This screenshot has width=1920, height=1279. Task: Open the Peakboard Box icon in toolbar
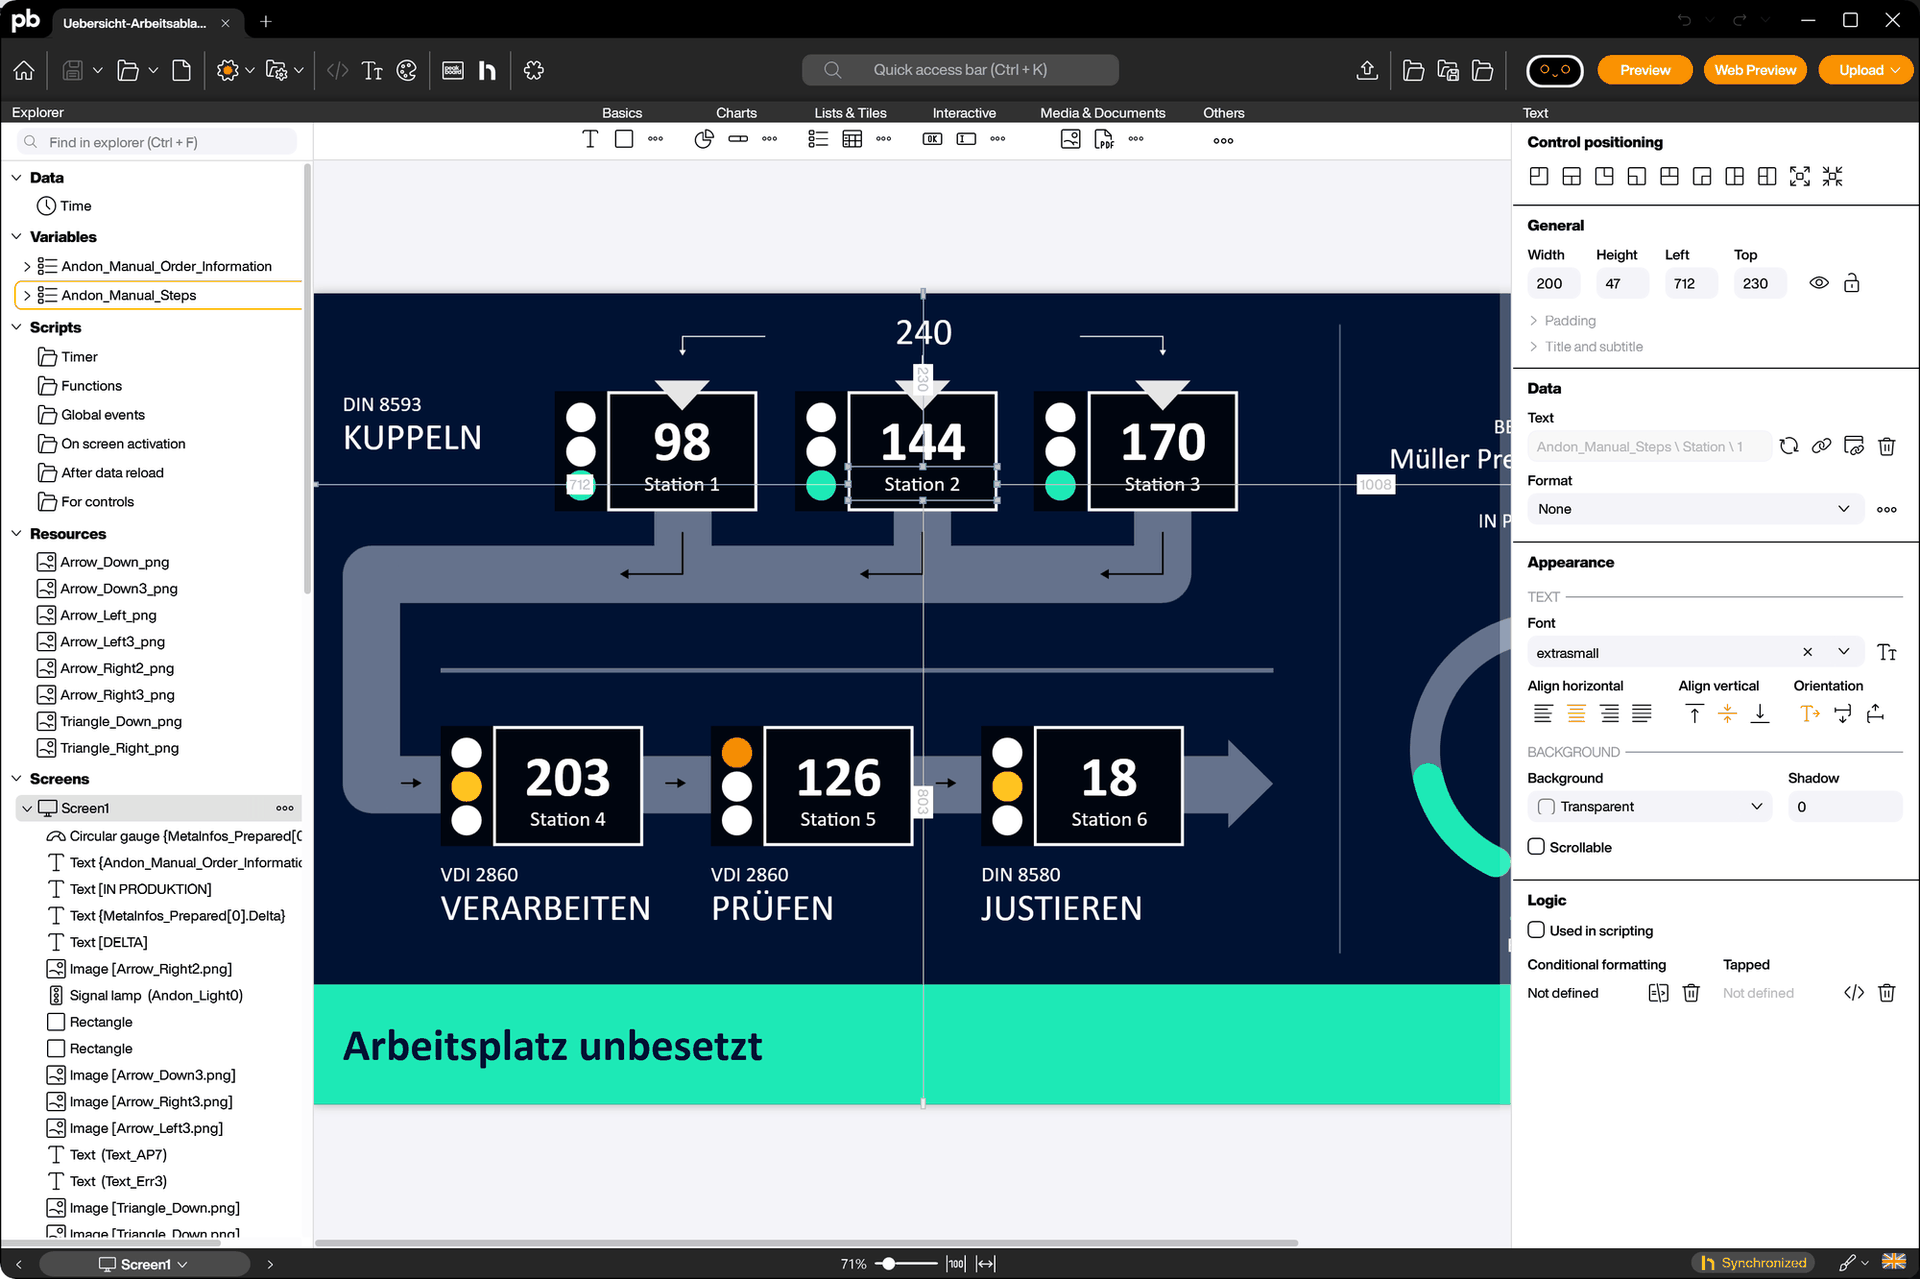tap(453, 70)
